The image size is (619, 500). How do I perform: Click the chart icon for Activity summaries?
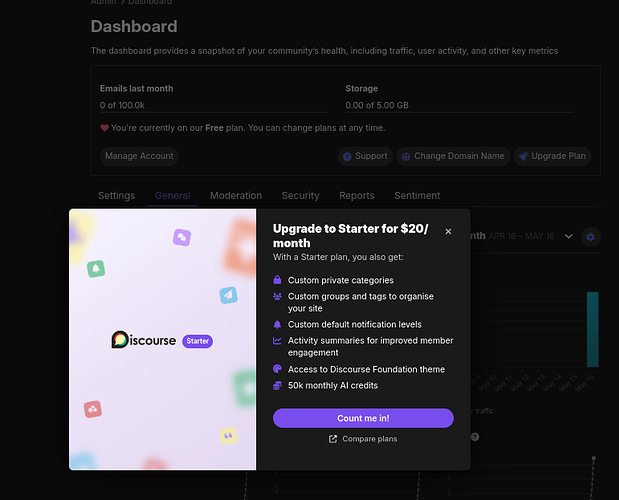point(277,340)
